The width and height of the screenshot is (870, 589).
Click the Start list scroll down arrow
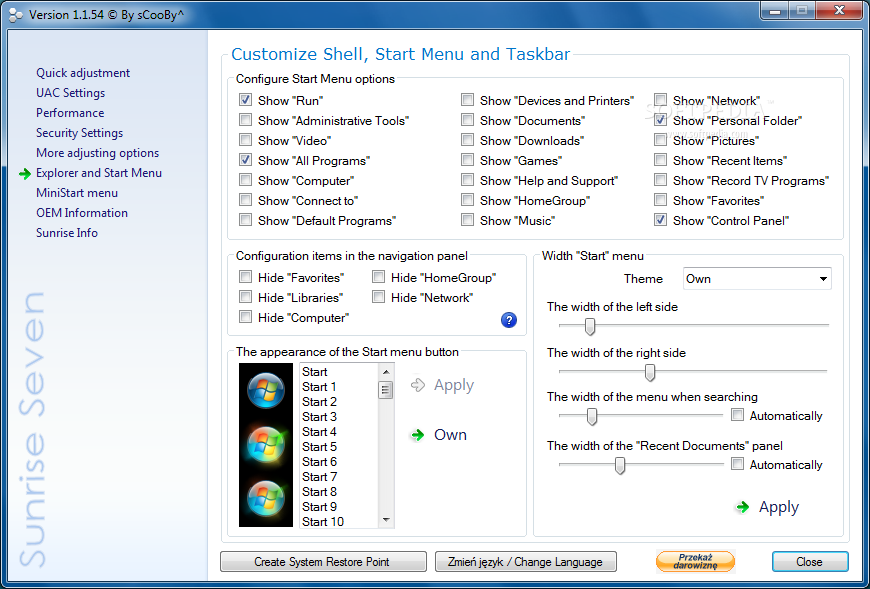tap(386, 520)
